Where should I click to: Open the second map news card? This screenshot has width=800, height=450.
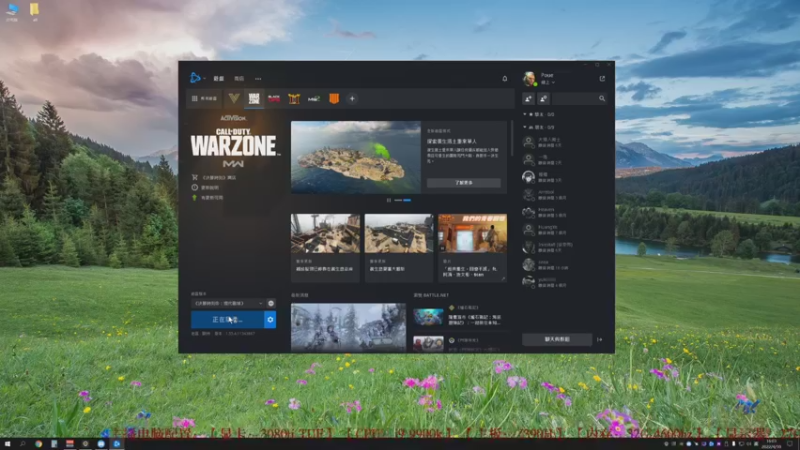pos(399,248)
